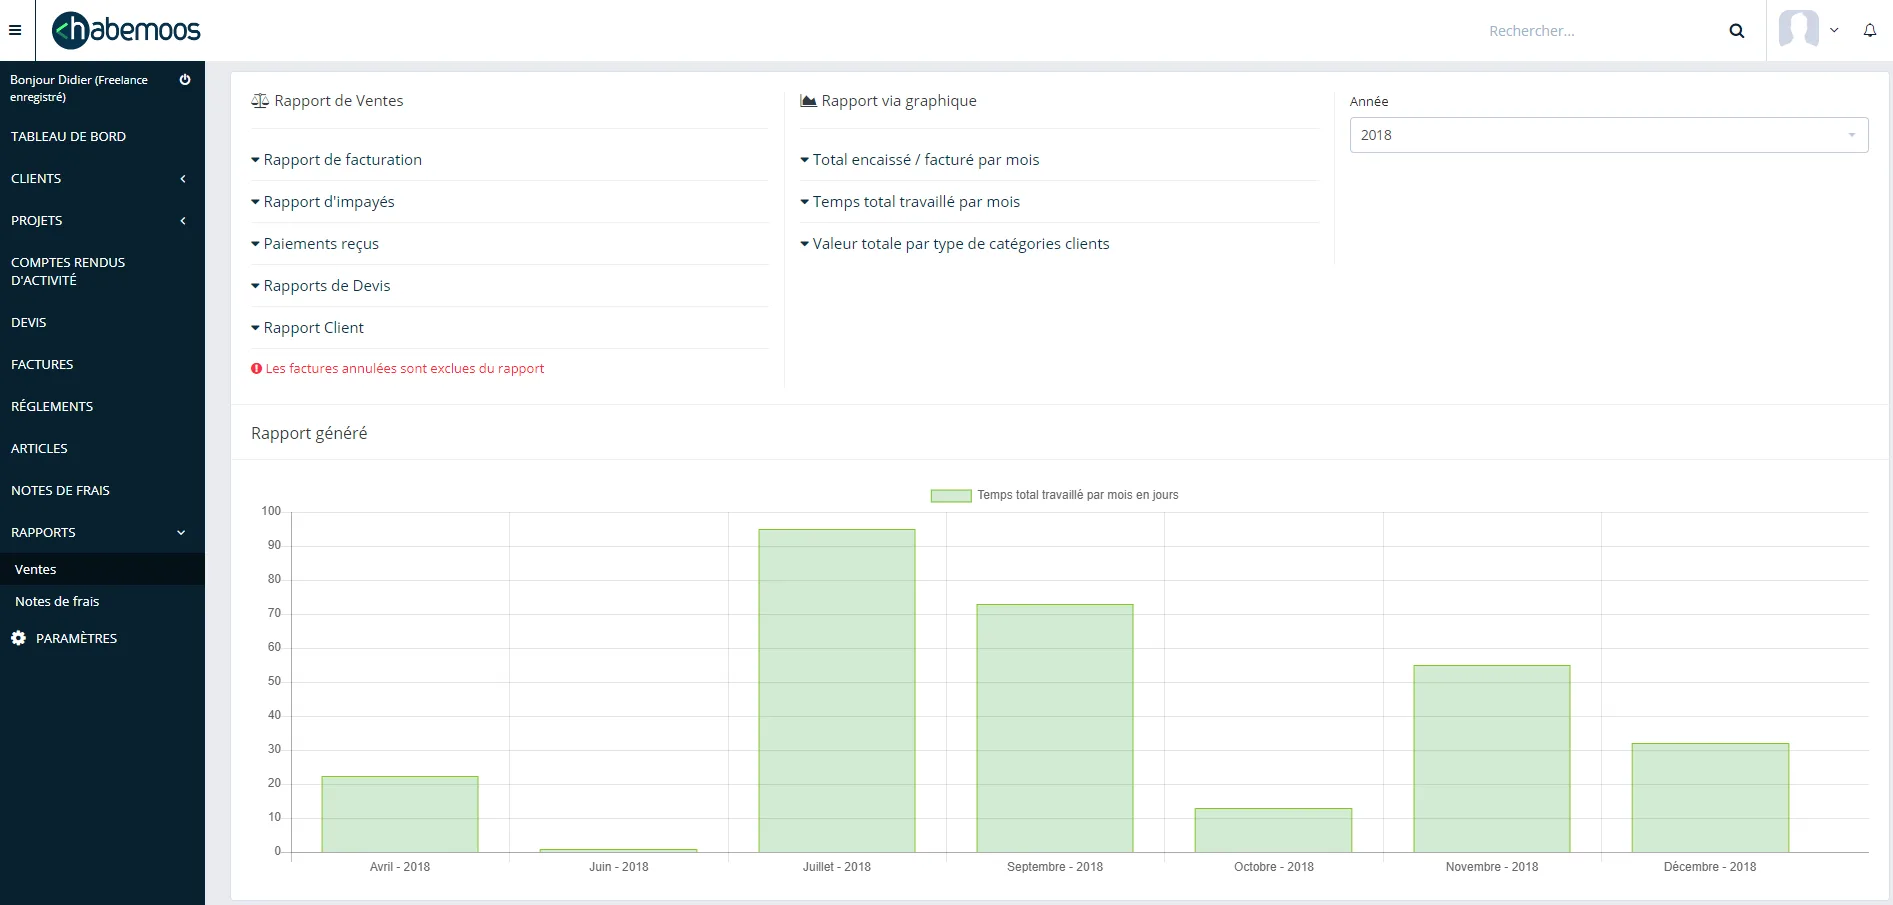The width and height of the screenshot is (1893, 905).
Task: Click the Paramètres gear icon
Action: click(x=18, y=638)
